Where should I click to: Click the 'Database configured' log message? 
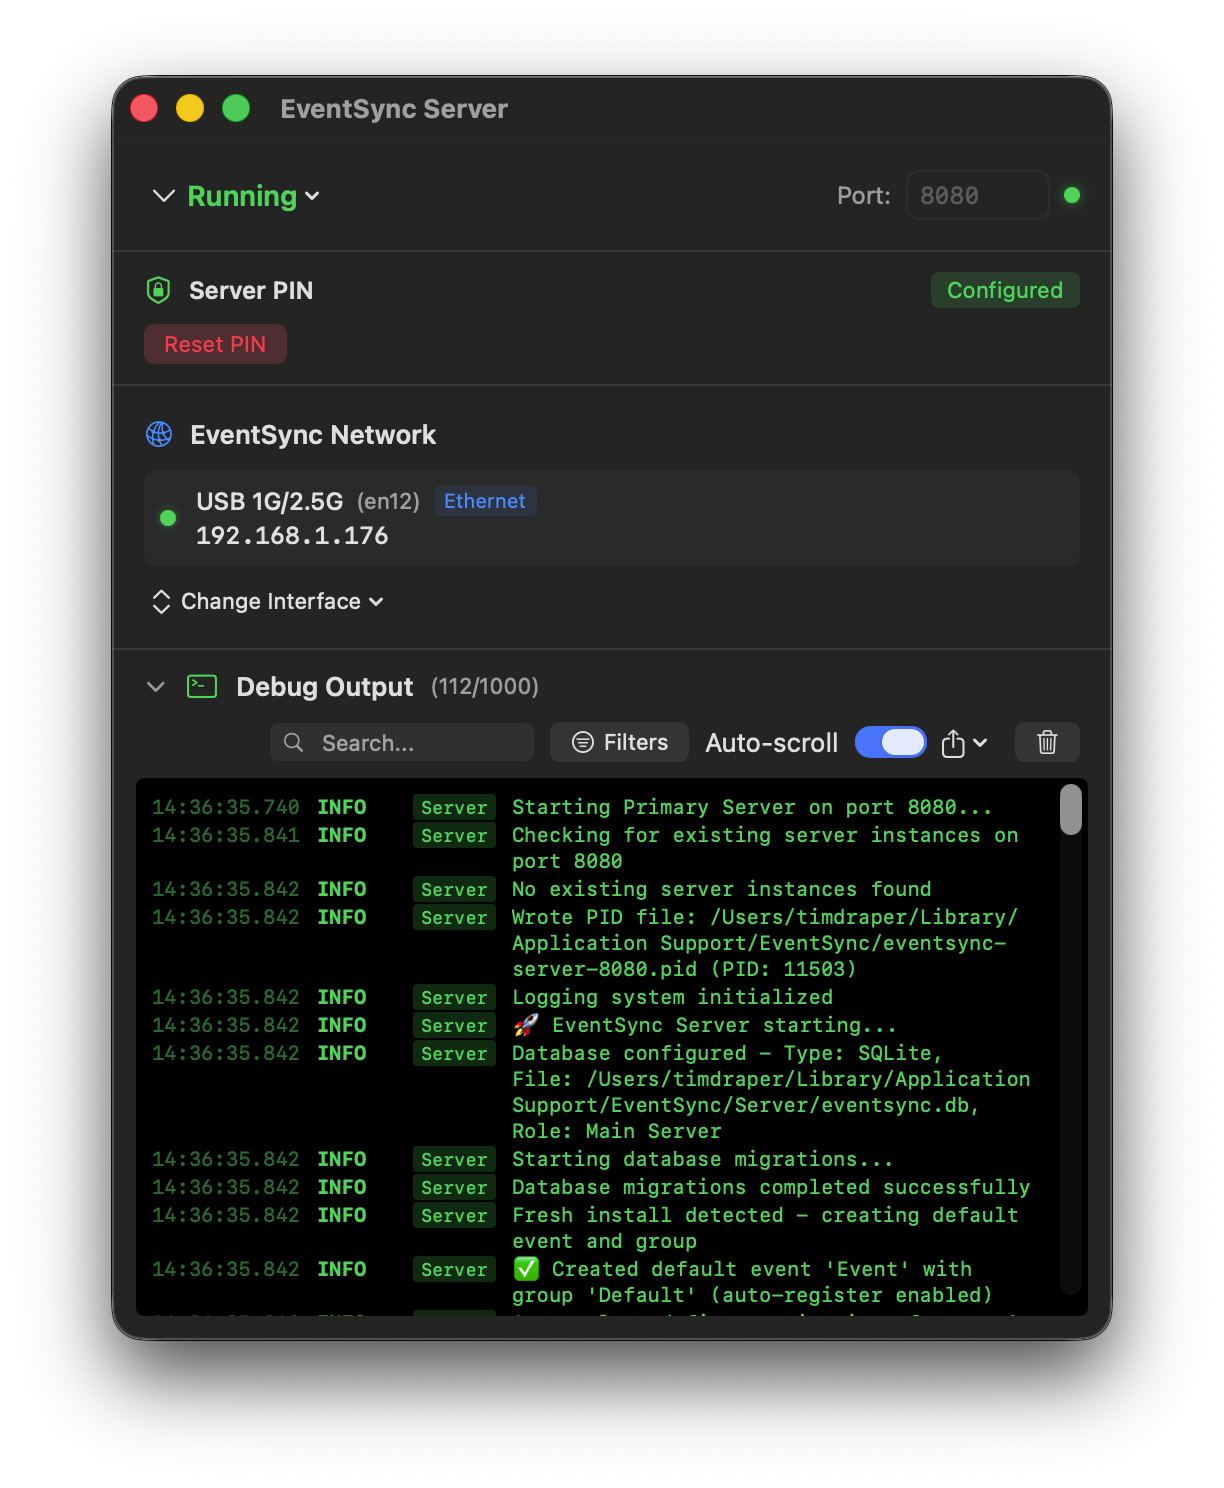[771, 1092]
